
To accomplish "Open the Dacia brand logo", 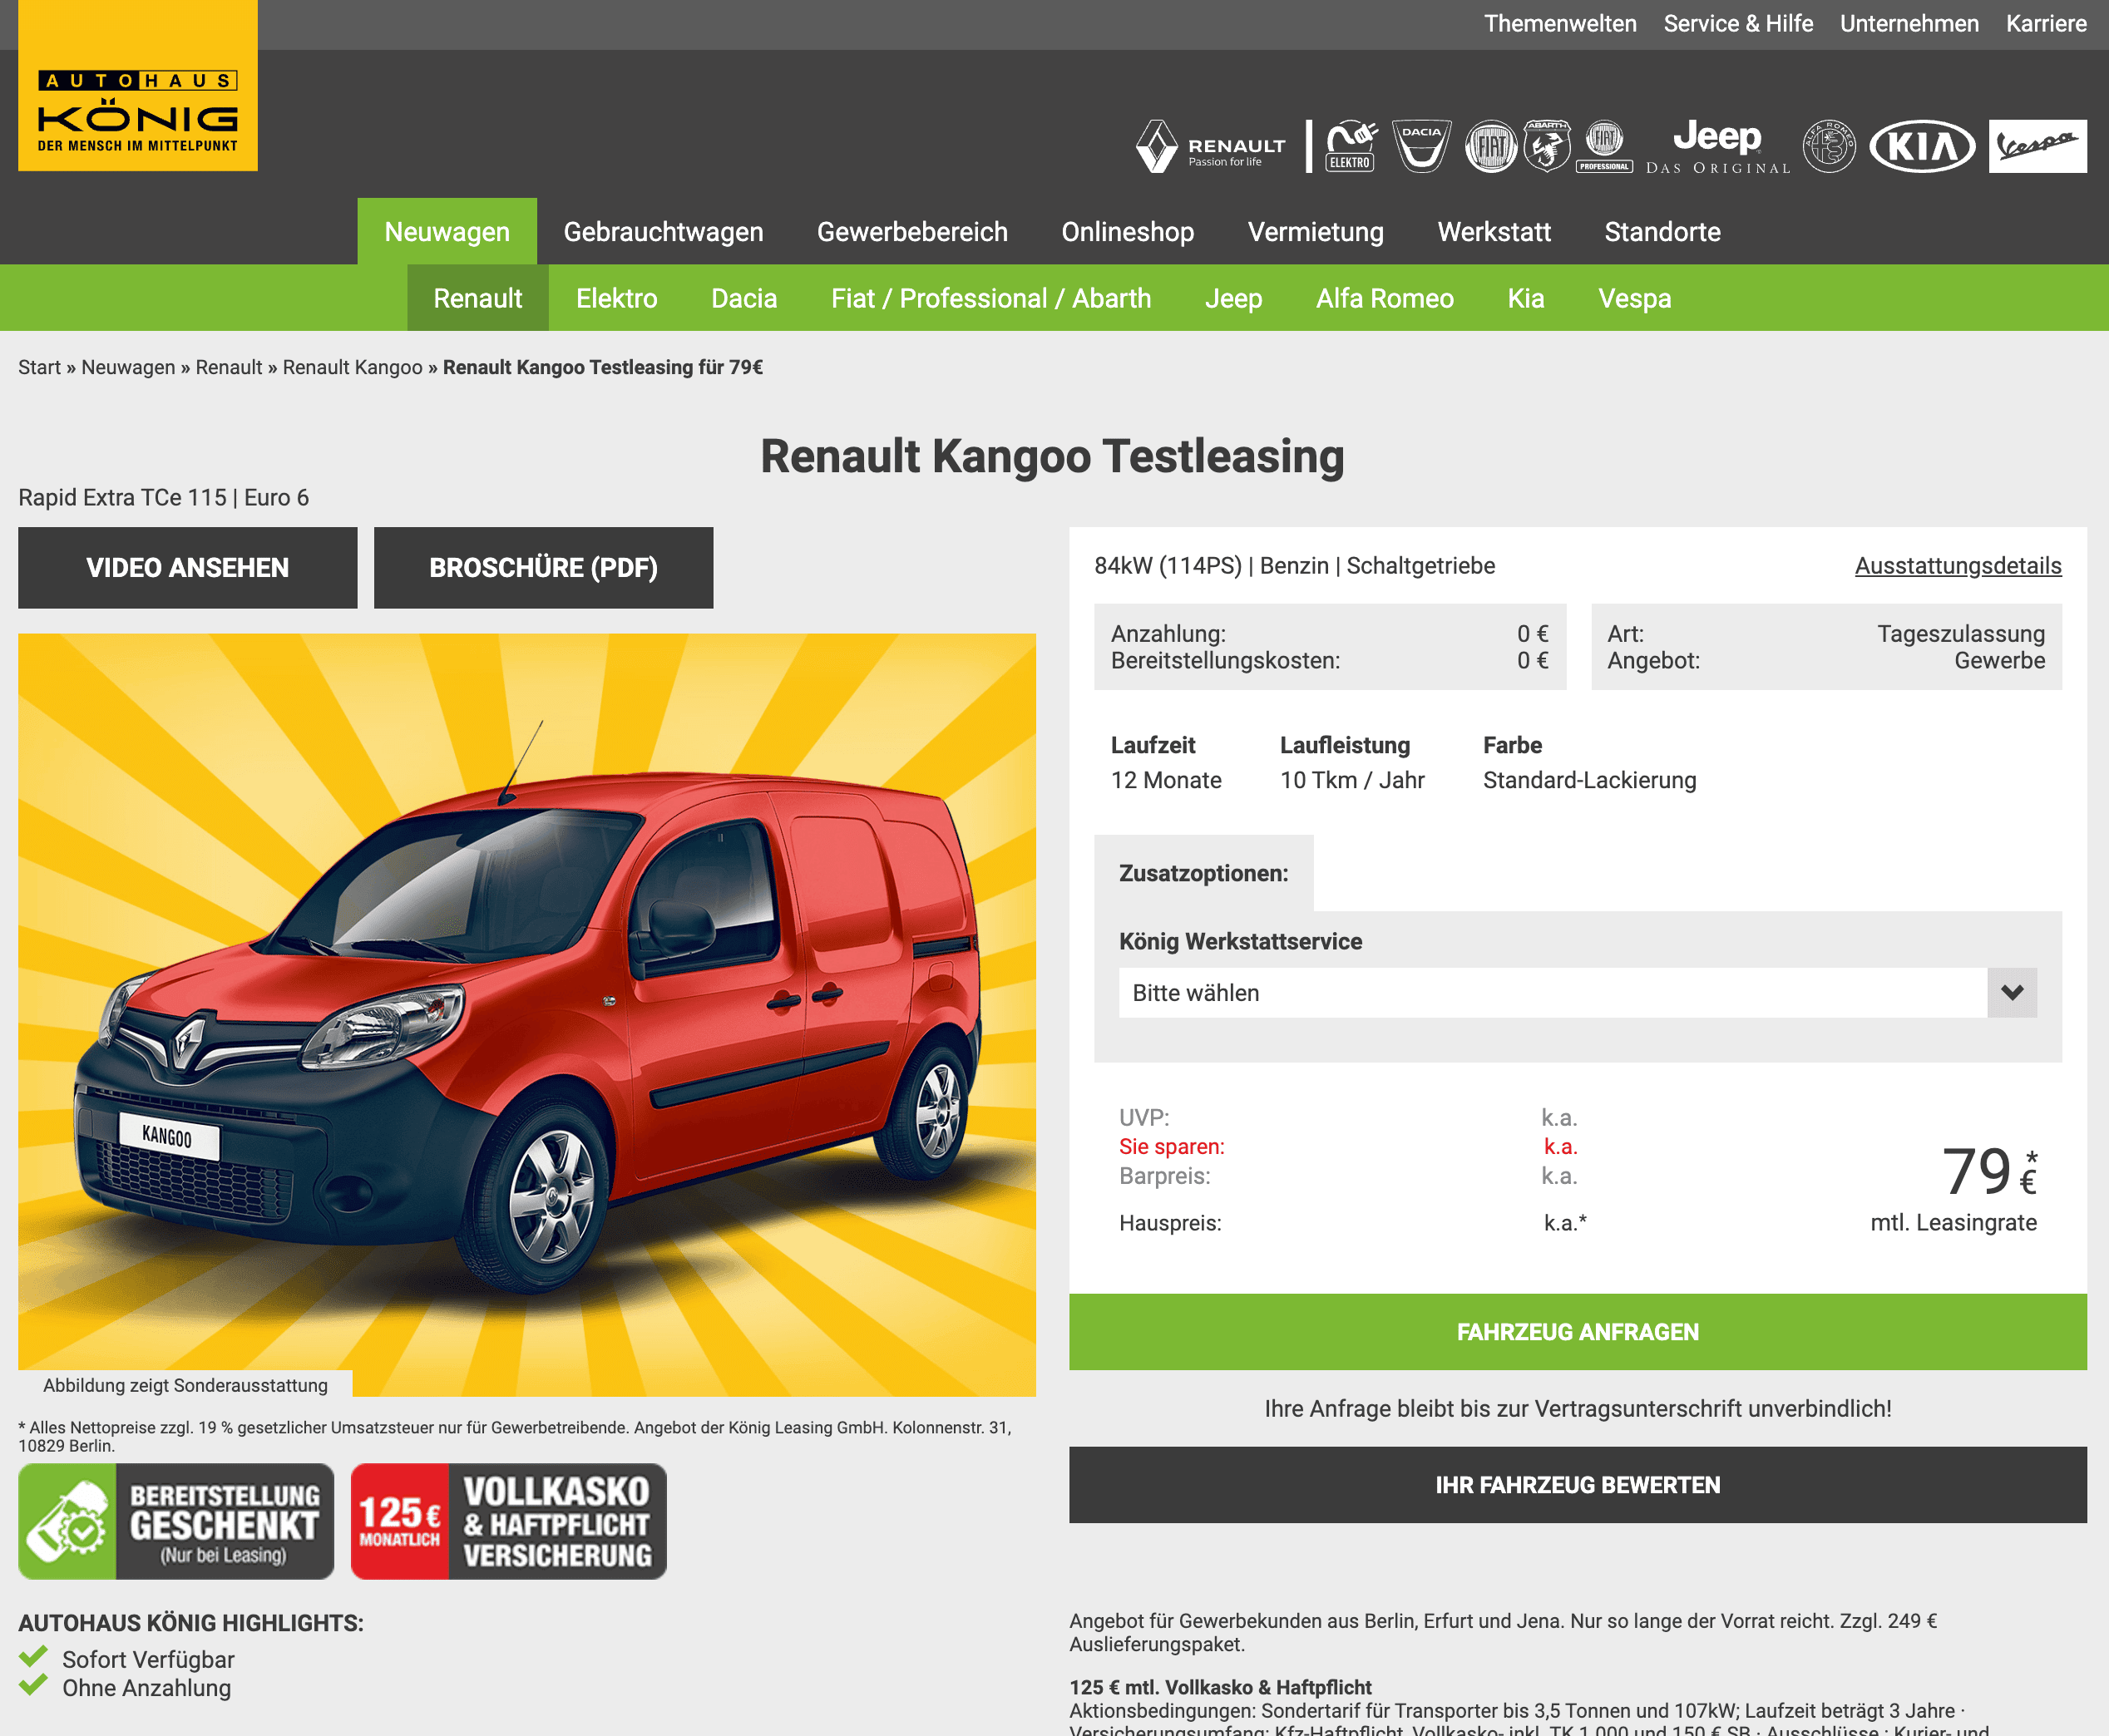I will pos(1422,147).
